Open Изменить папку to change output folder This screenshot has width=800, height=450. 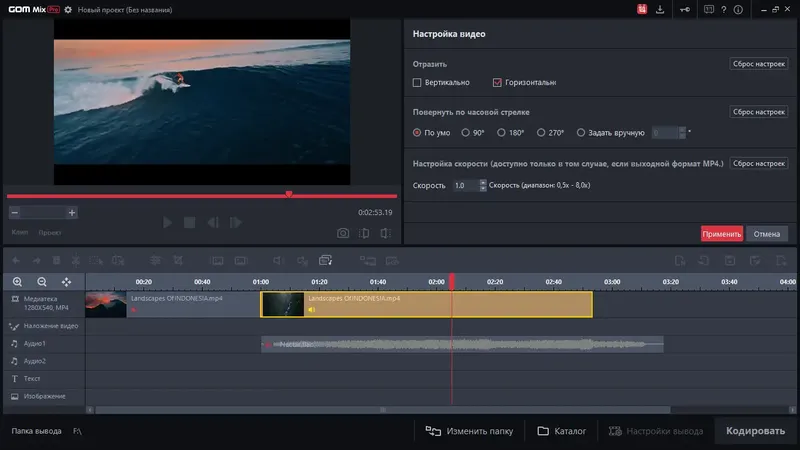[x=469, y=431]
